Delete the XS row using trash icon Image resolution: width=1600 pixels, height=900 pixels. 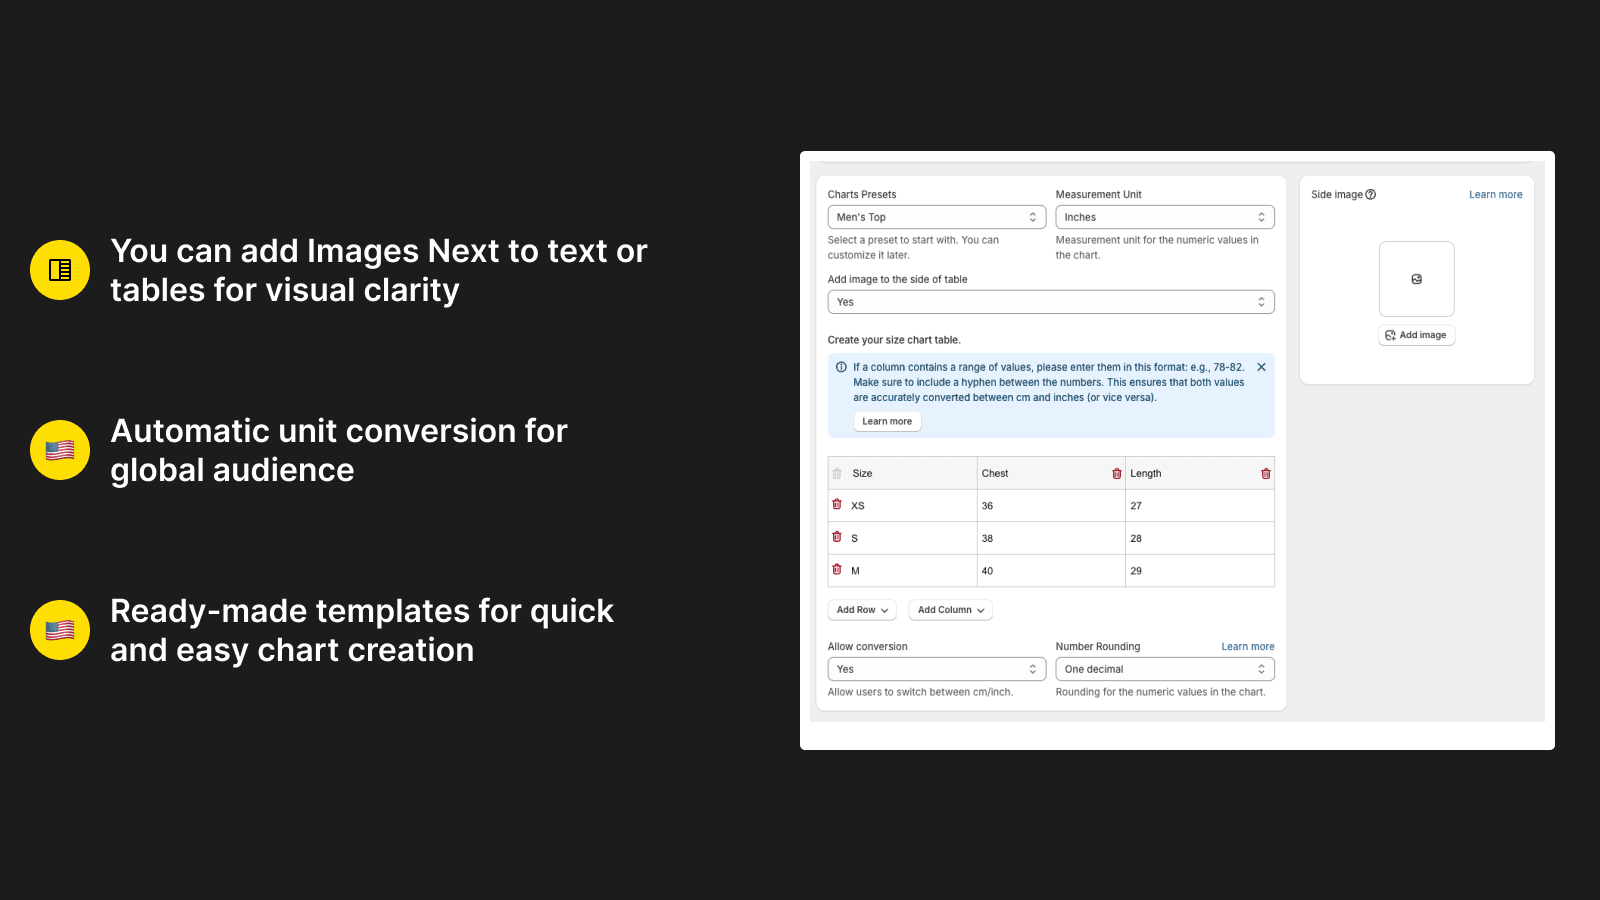[x=837, y=505]
